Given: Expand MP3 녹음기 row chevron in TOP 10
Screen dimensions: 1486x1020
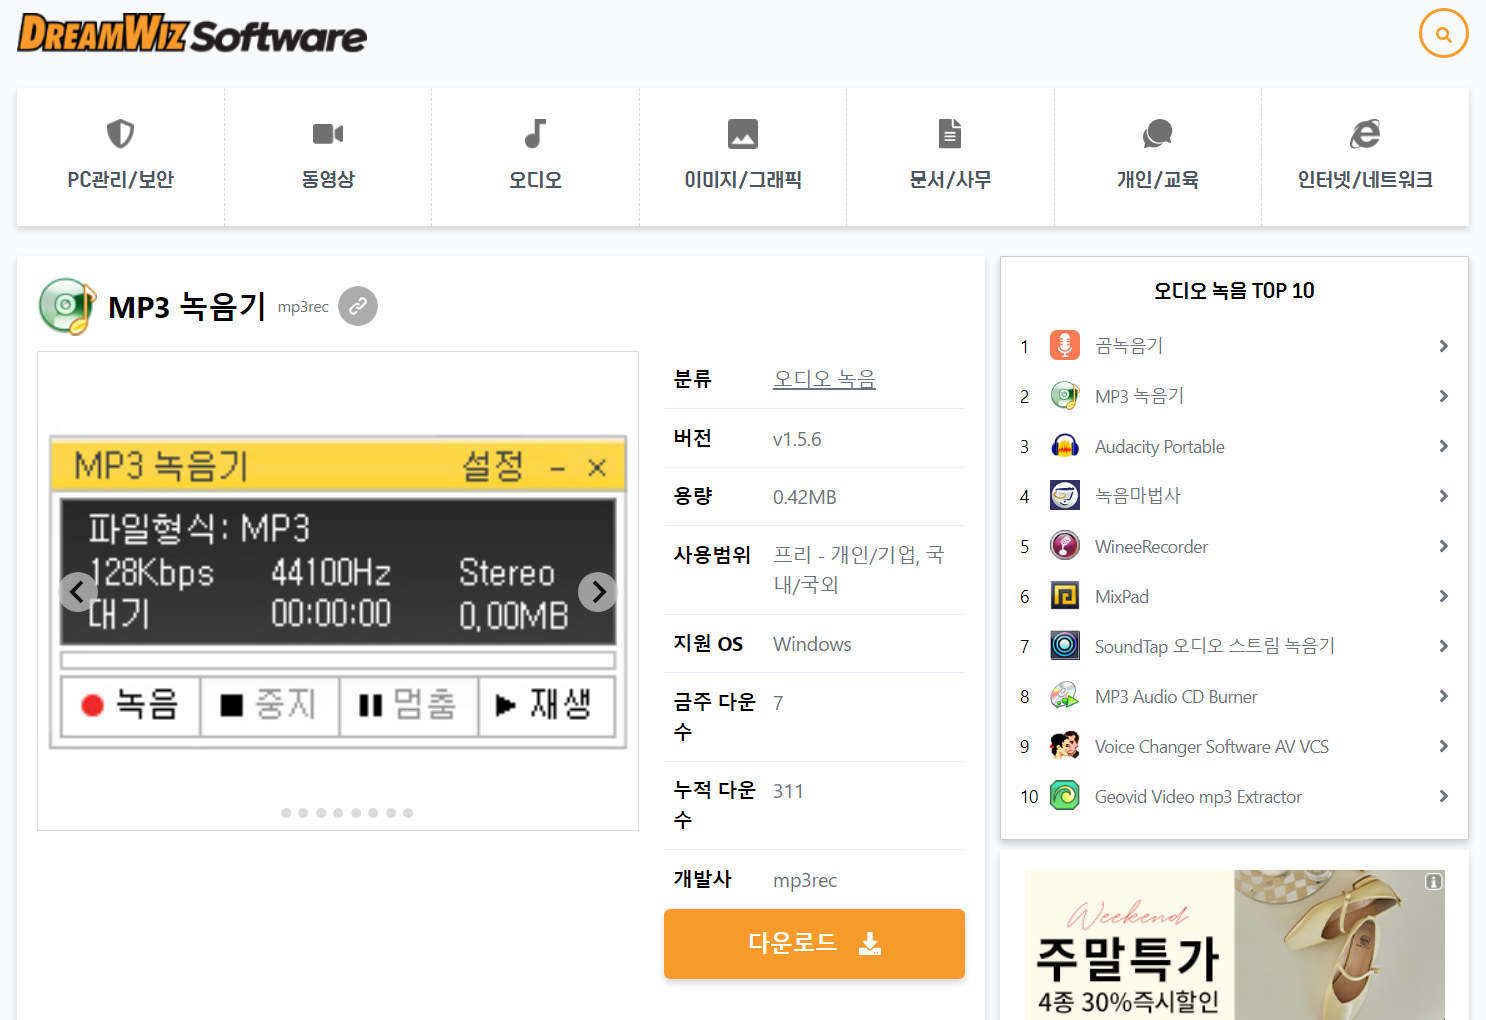Looking at the screenshot, I should (x=1443, y=396).
